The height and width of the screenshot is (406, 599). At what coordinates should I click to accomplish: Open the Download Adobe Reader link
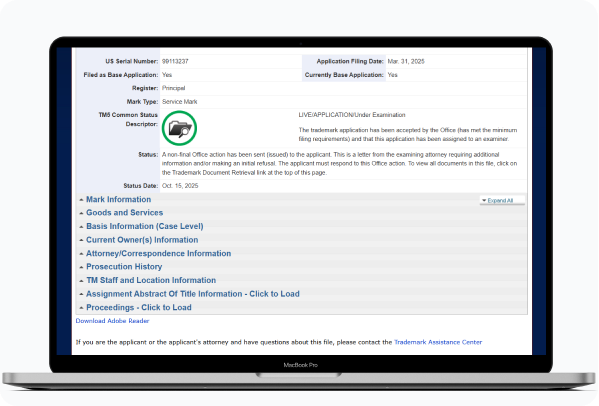112,321
